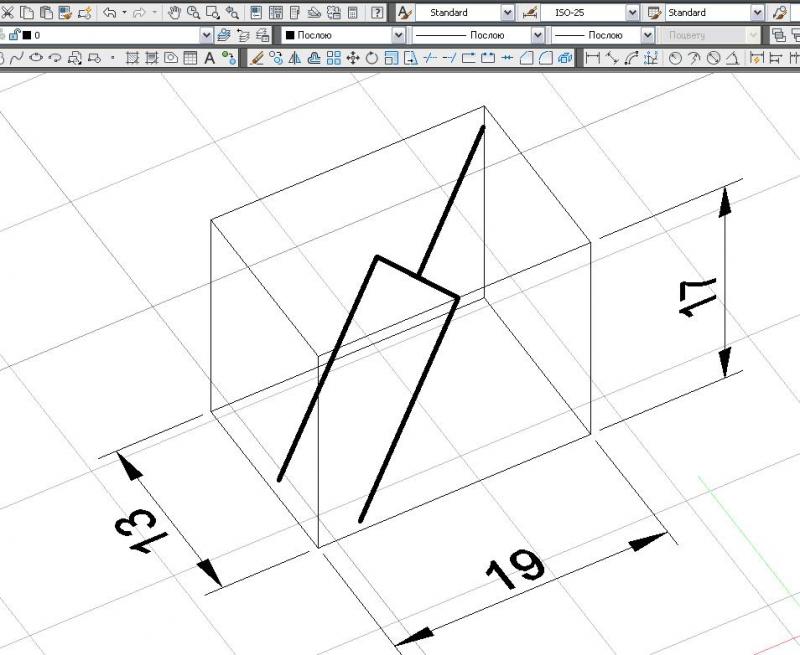Select the Linear dimension tool
800x655 pixels.
592,58
